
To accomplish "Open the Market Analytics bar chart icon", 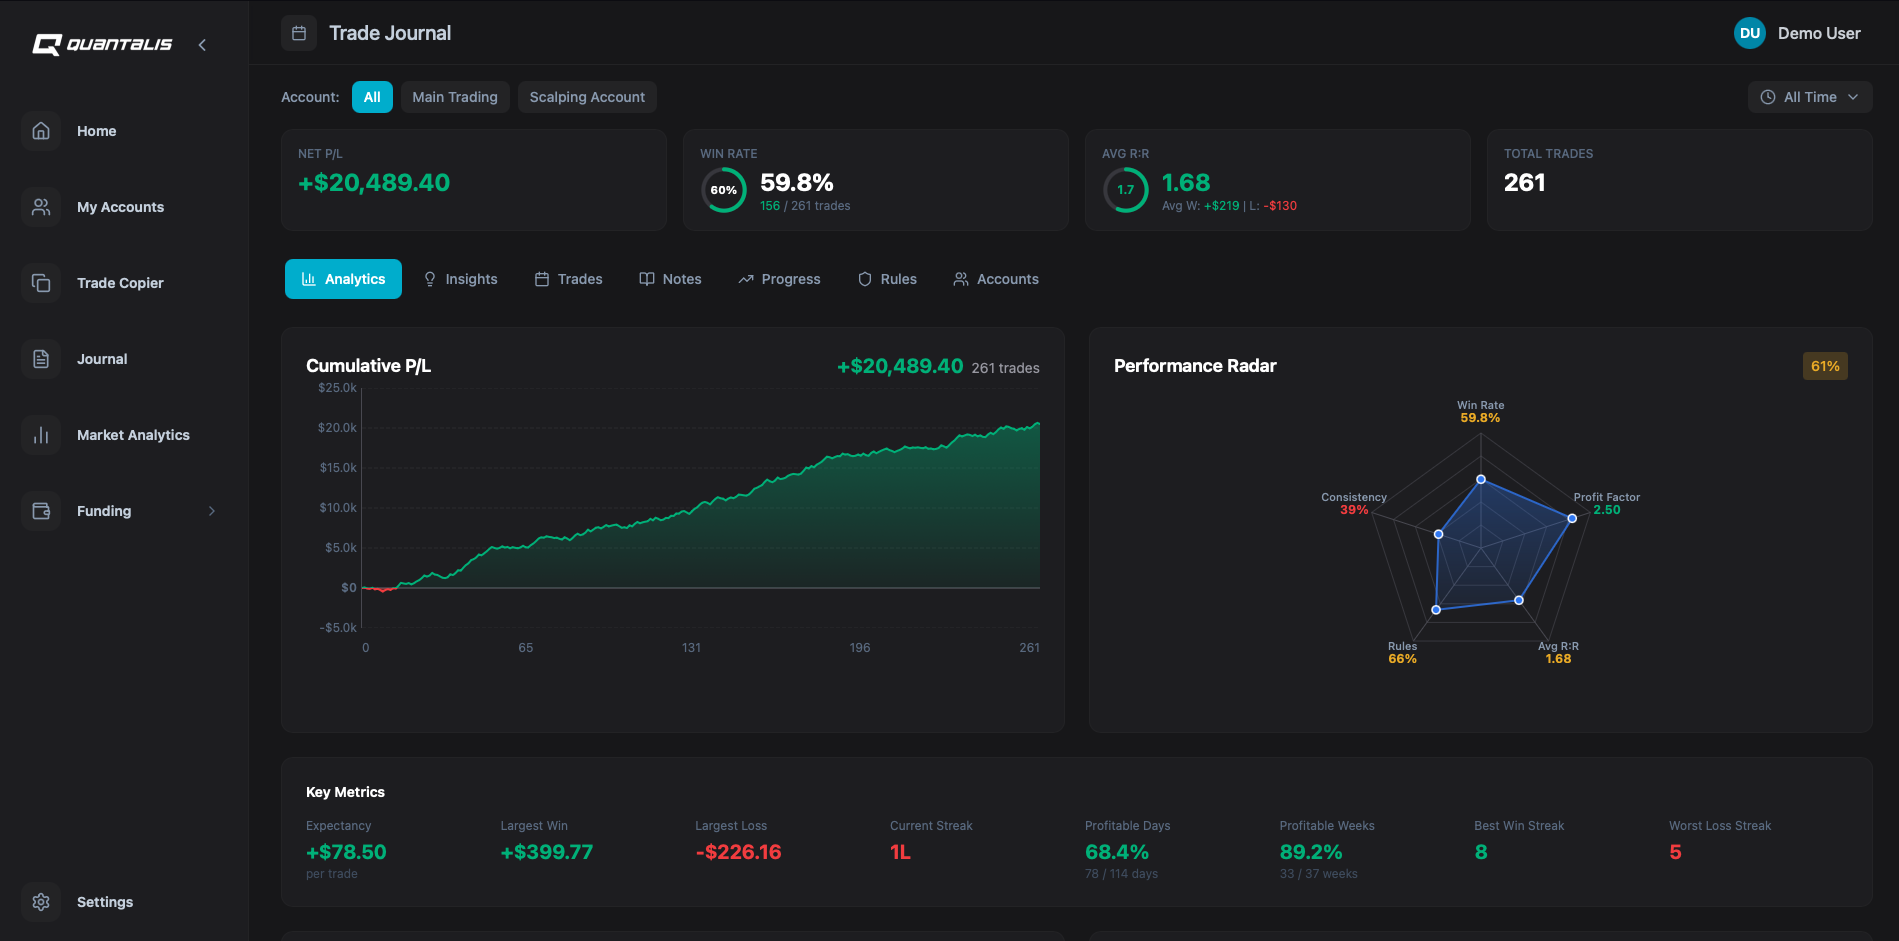I will [x=41, y=435].
